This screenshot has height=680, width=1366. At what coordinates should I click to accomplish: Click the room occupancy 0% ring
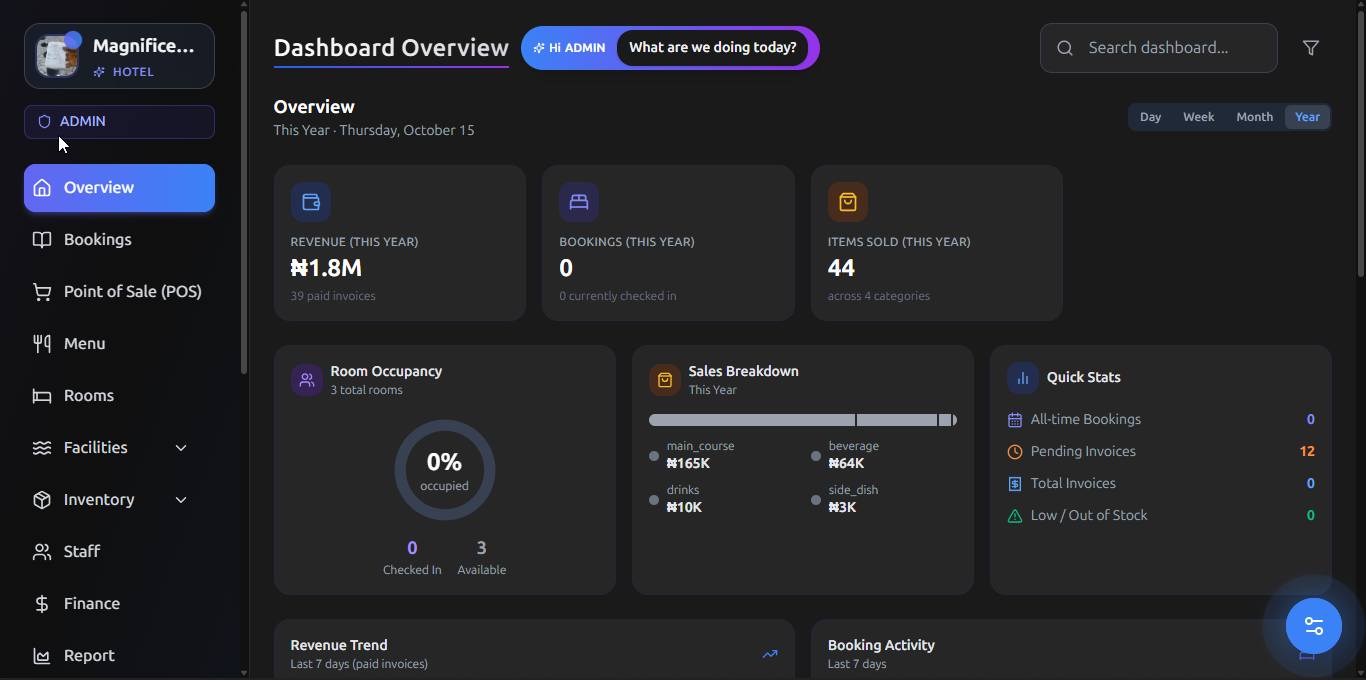445,470
